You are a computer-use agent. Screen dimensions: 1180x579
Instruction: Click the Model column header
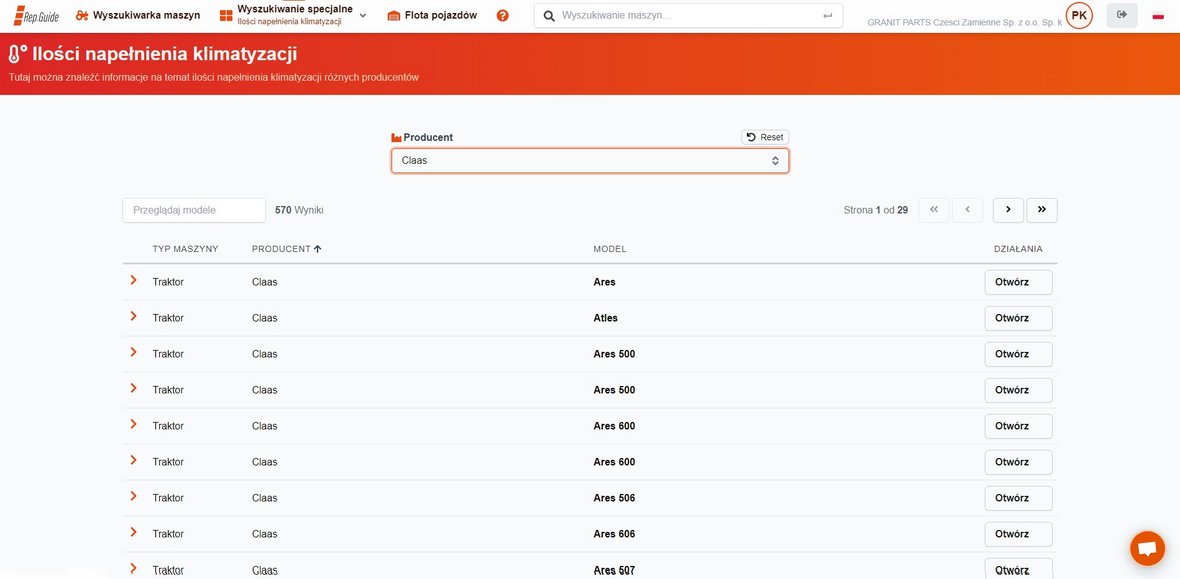(610, 249)
